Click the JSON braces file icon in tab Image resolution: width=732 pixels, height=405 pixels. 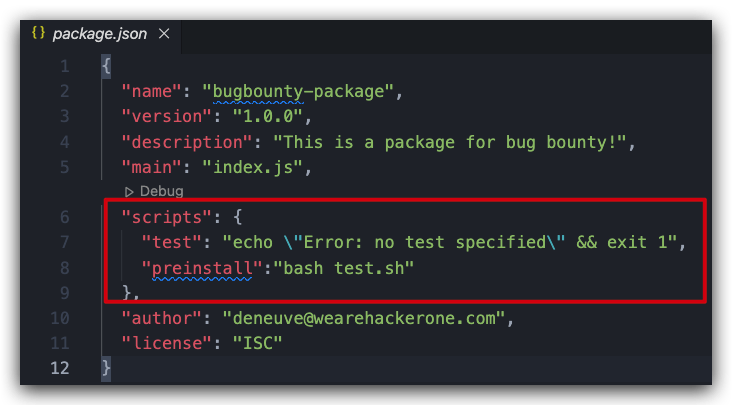pos(38,33)
